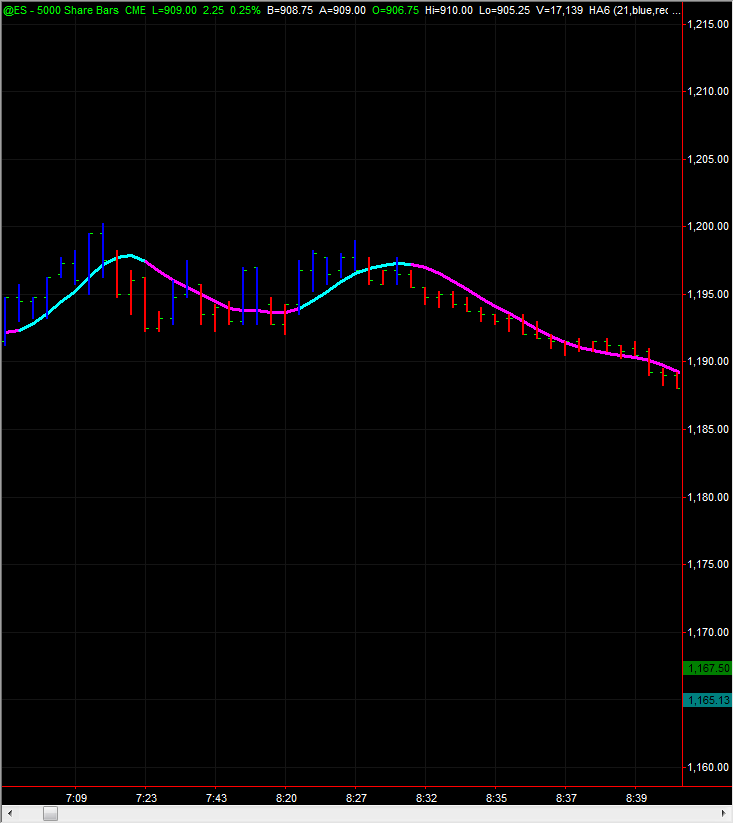Click the 7:23 time axis label
This screenshot has width=733, height=824.
pyautogui.click(x=146, y=798)
